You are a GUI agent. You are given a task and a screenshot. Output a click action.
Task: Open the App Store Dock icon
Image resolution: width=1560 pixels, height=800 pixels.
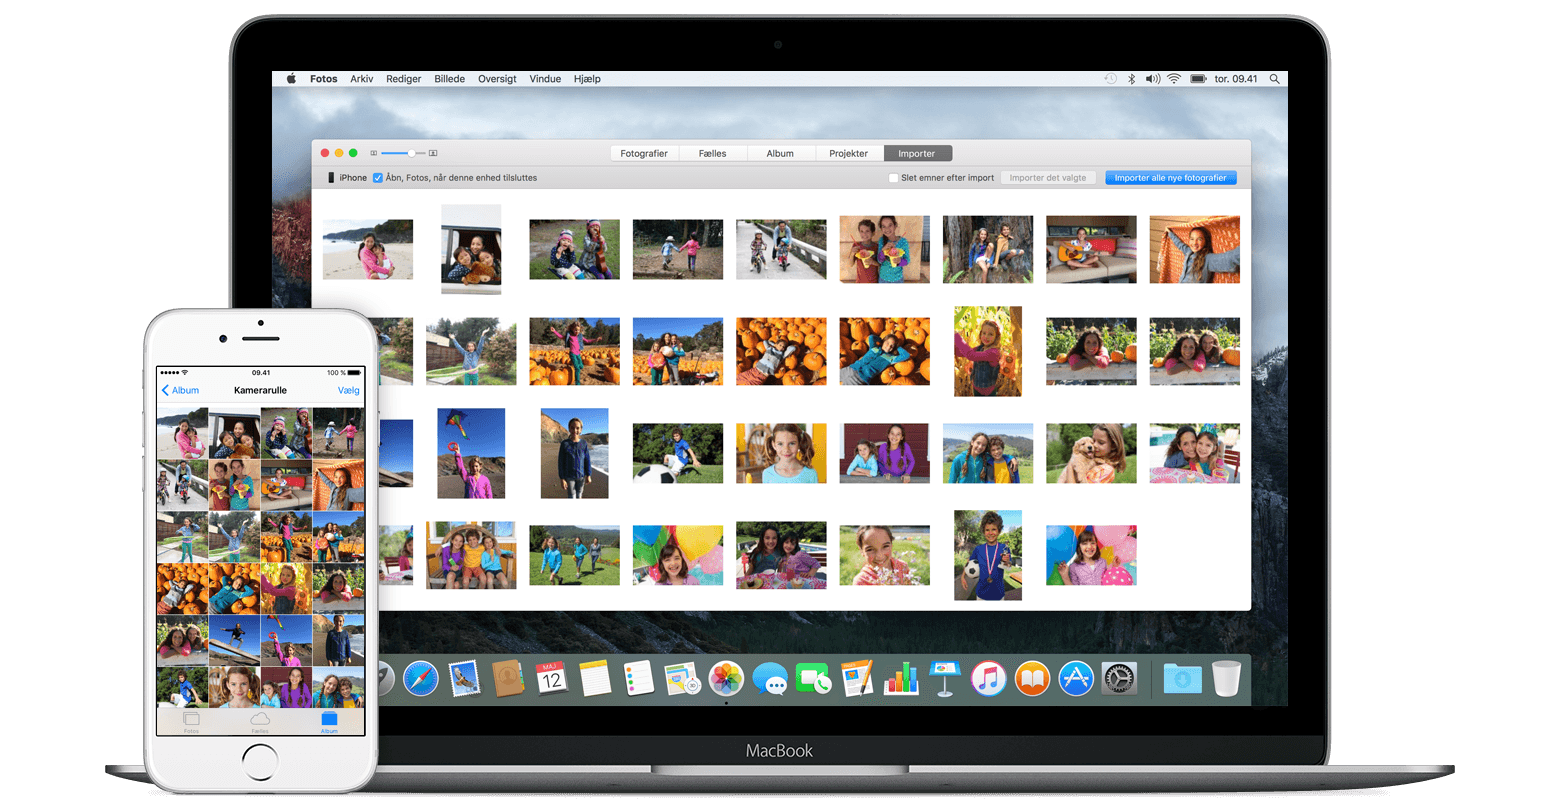pos(1076,679)
